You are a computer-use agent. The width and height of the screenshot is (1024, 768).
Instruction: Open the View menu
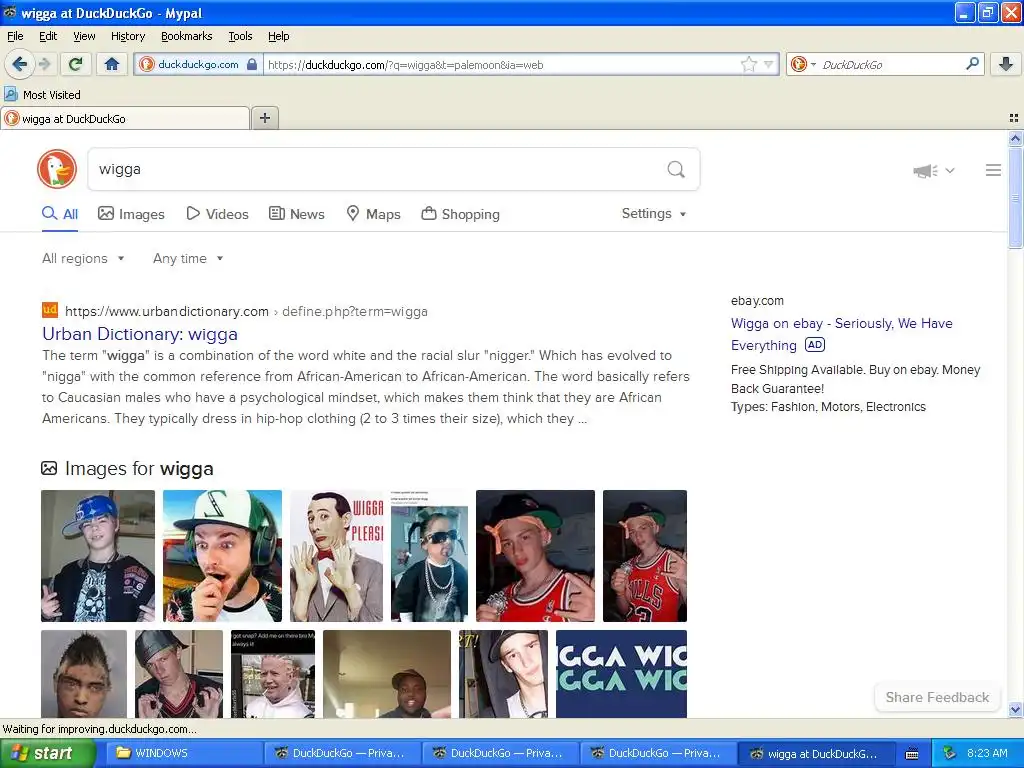(84, 36)
